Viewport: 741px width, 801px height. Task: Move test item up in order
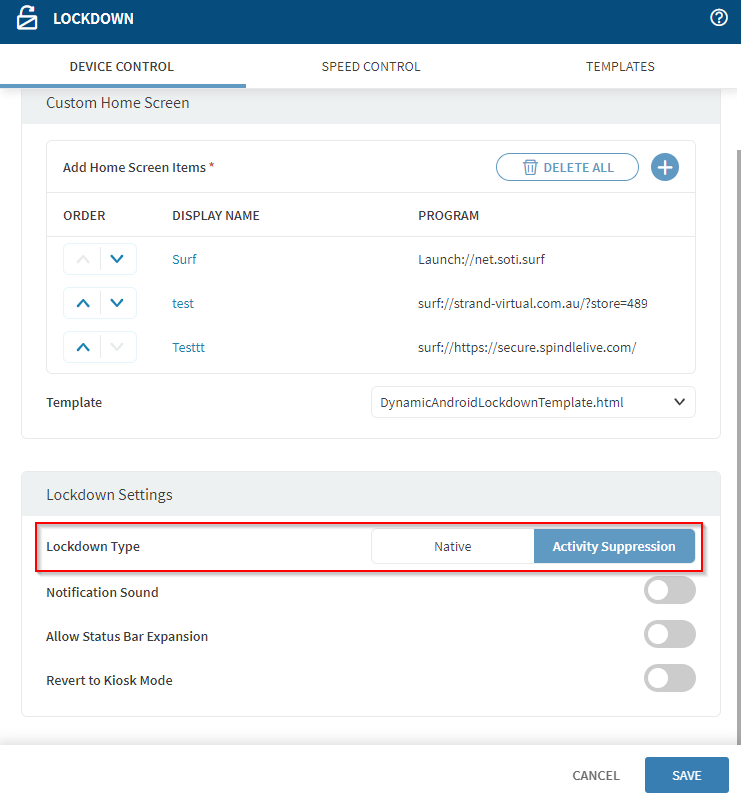pyautogui.click(x=83, y=303)
